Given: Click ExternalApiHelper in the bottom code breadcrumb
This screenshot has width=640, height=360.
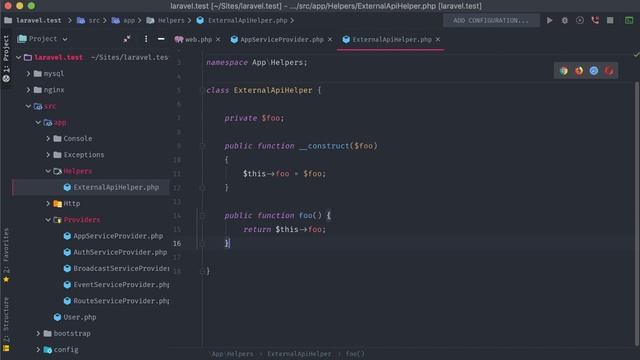Looking at the screenshot, I should click(299, 354).
